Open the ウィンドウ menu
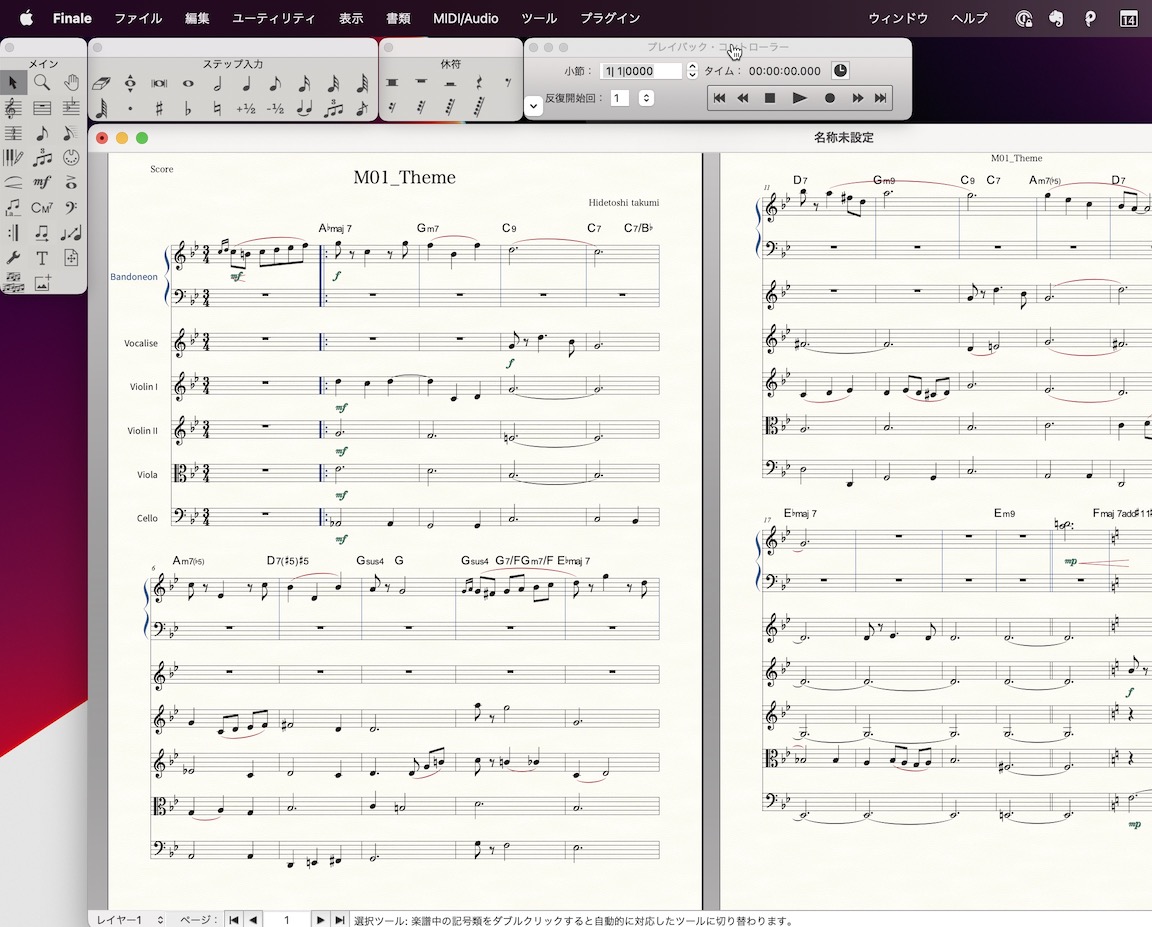1152x927 pixels. pos(898,18)
